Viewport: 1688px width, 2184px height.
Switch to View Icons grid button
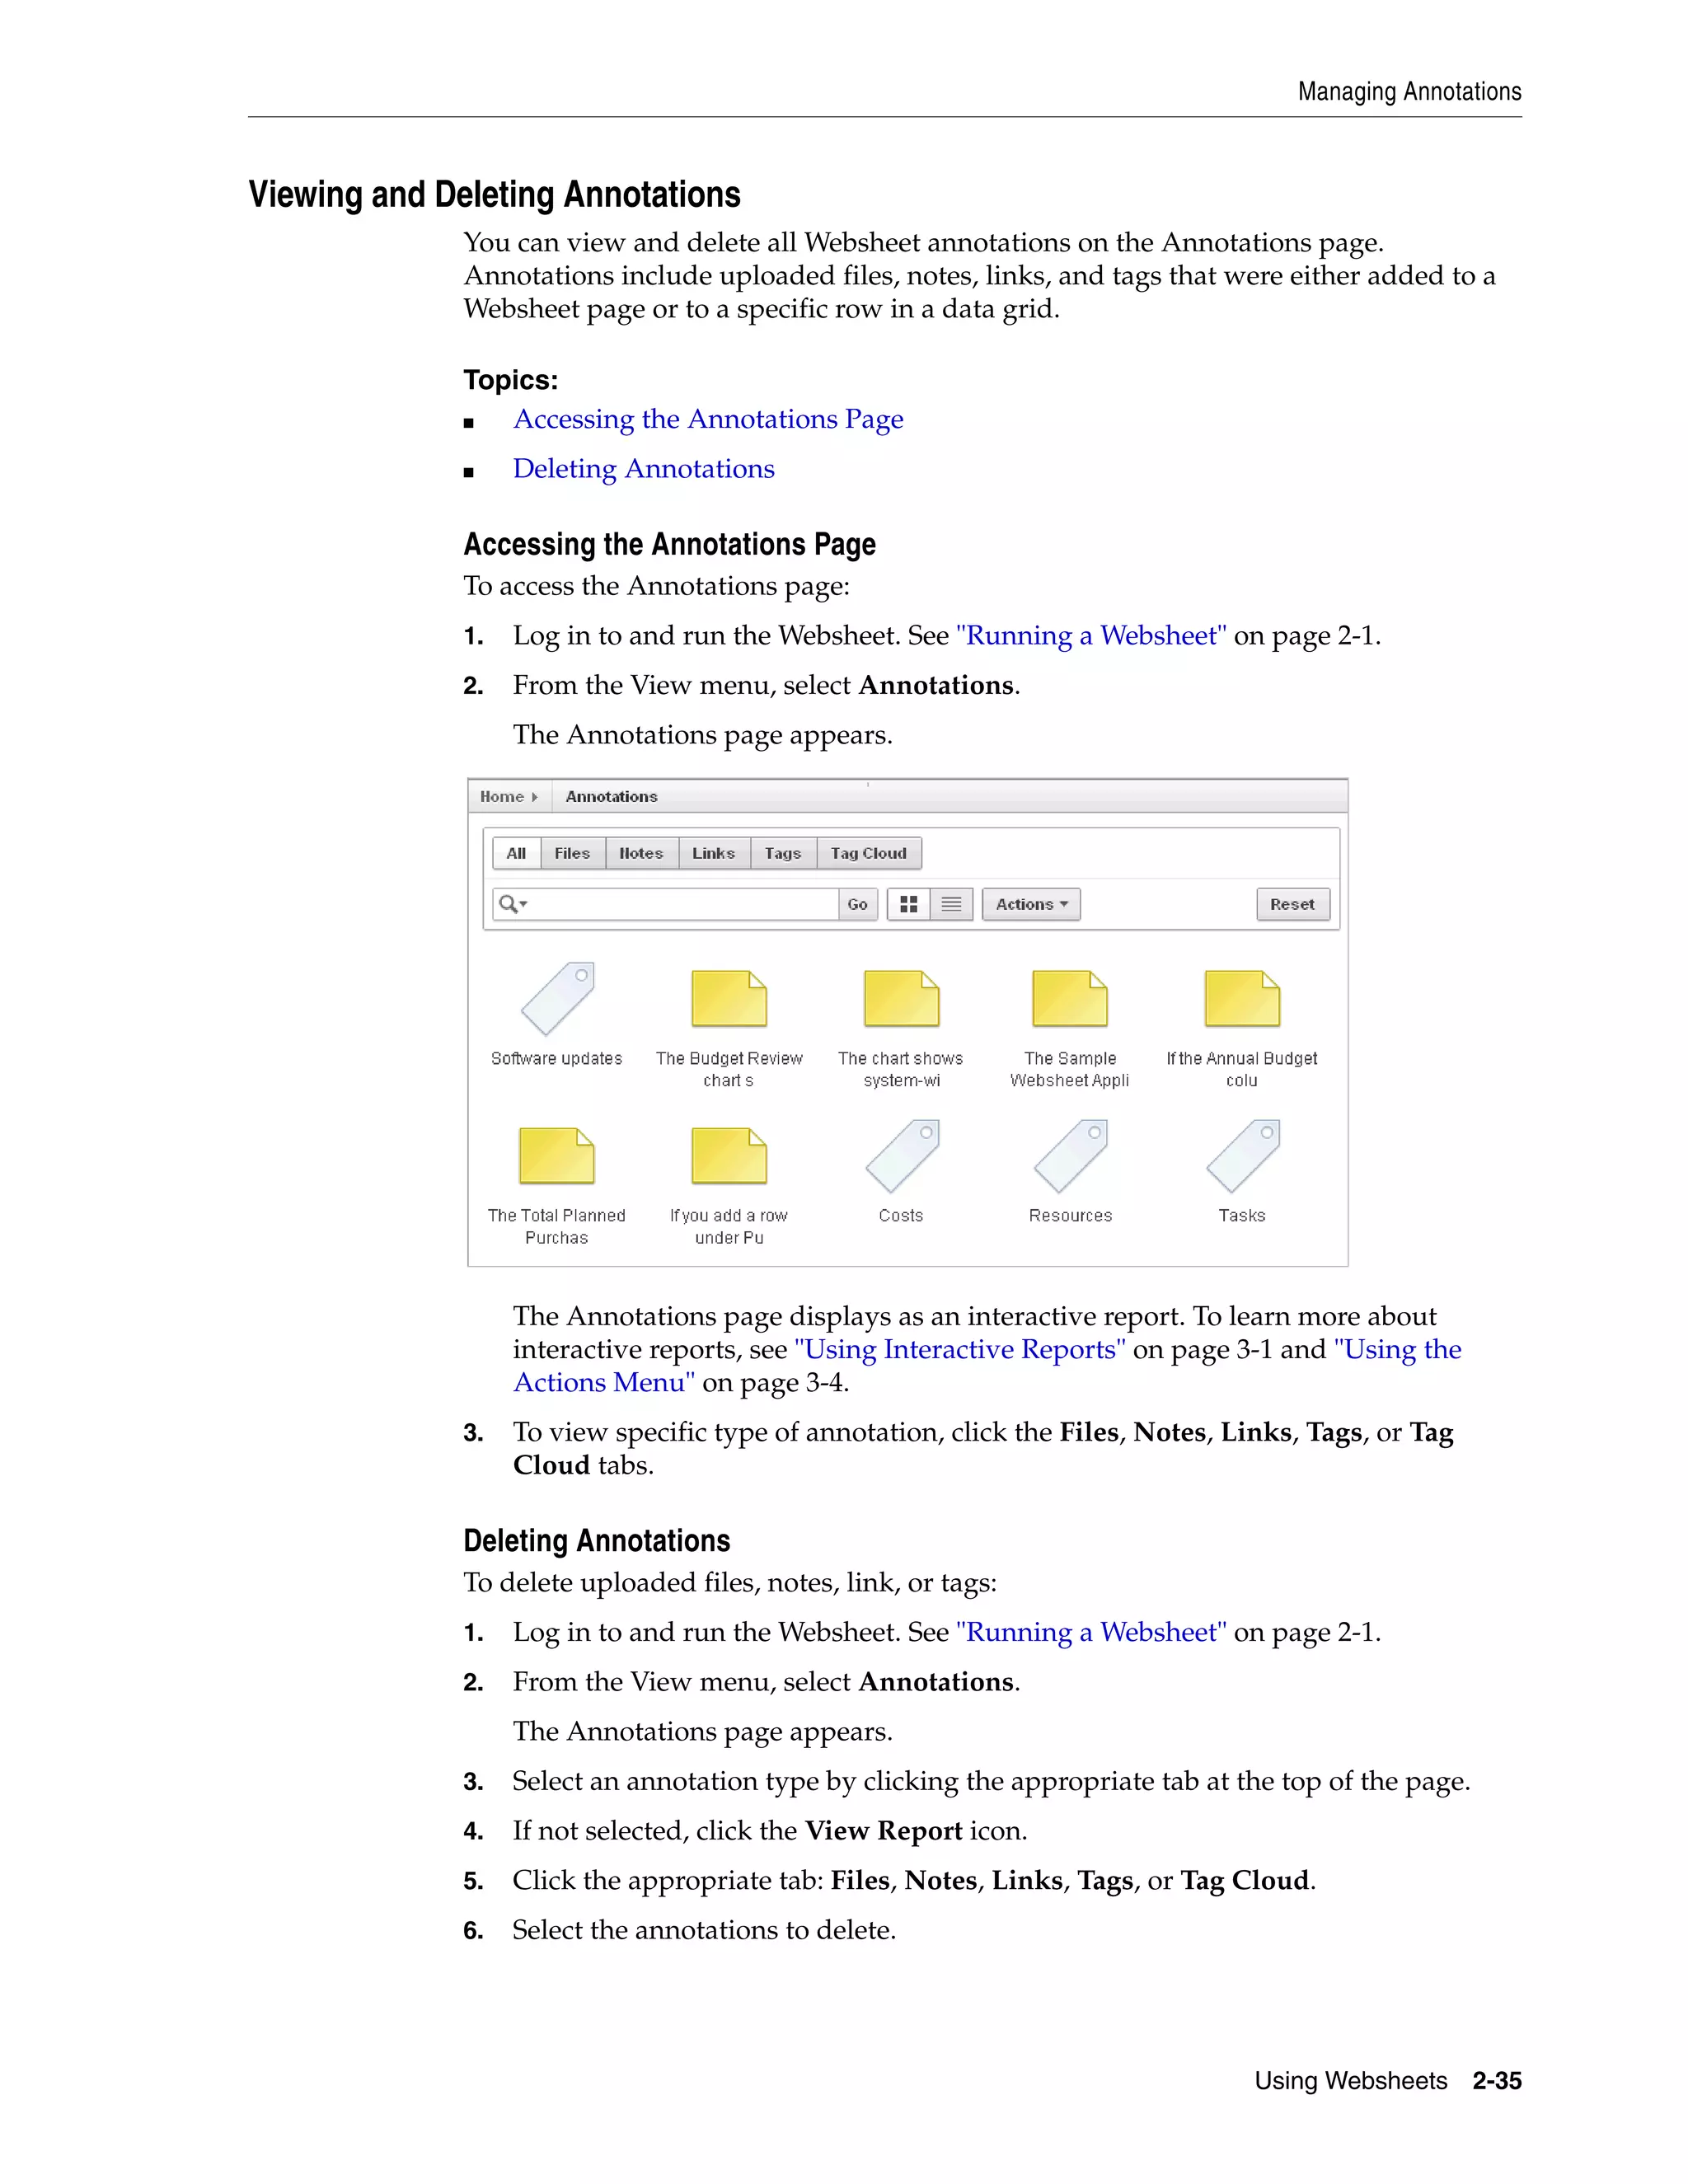point(909,904)
